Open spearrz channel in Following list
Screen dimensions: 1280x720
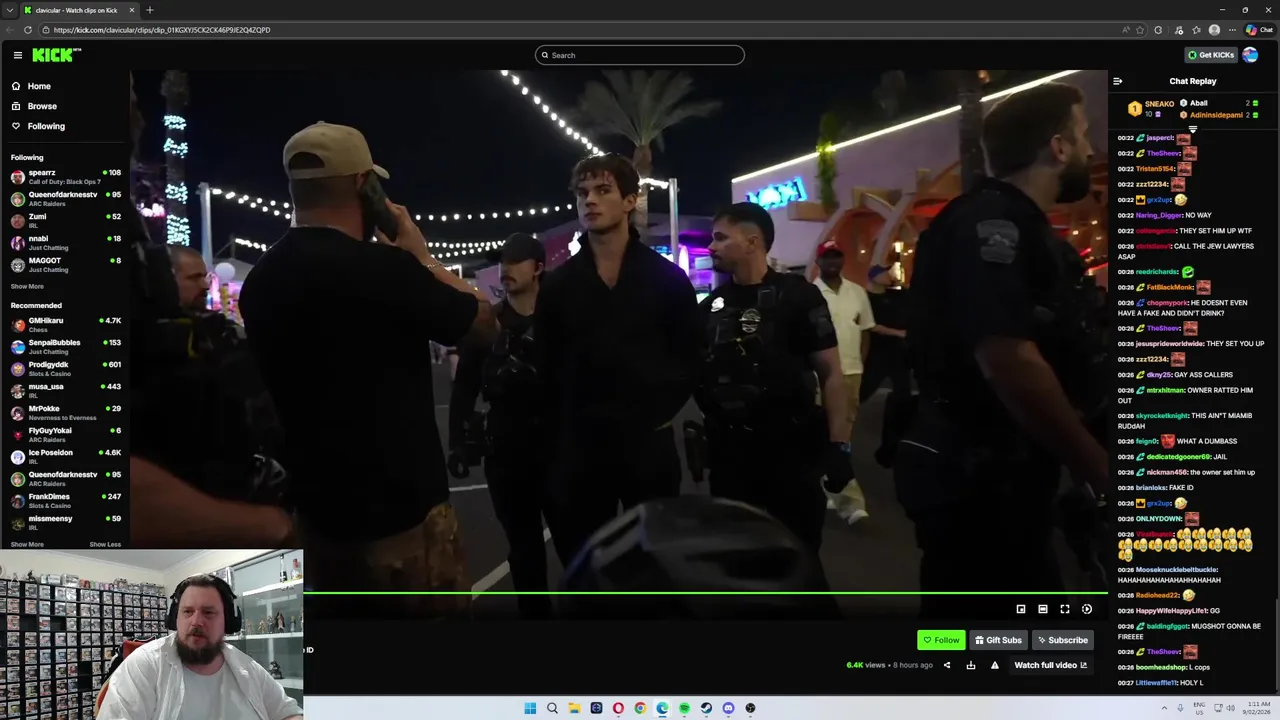(x=65, y=176)
